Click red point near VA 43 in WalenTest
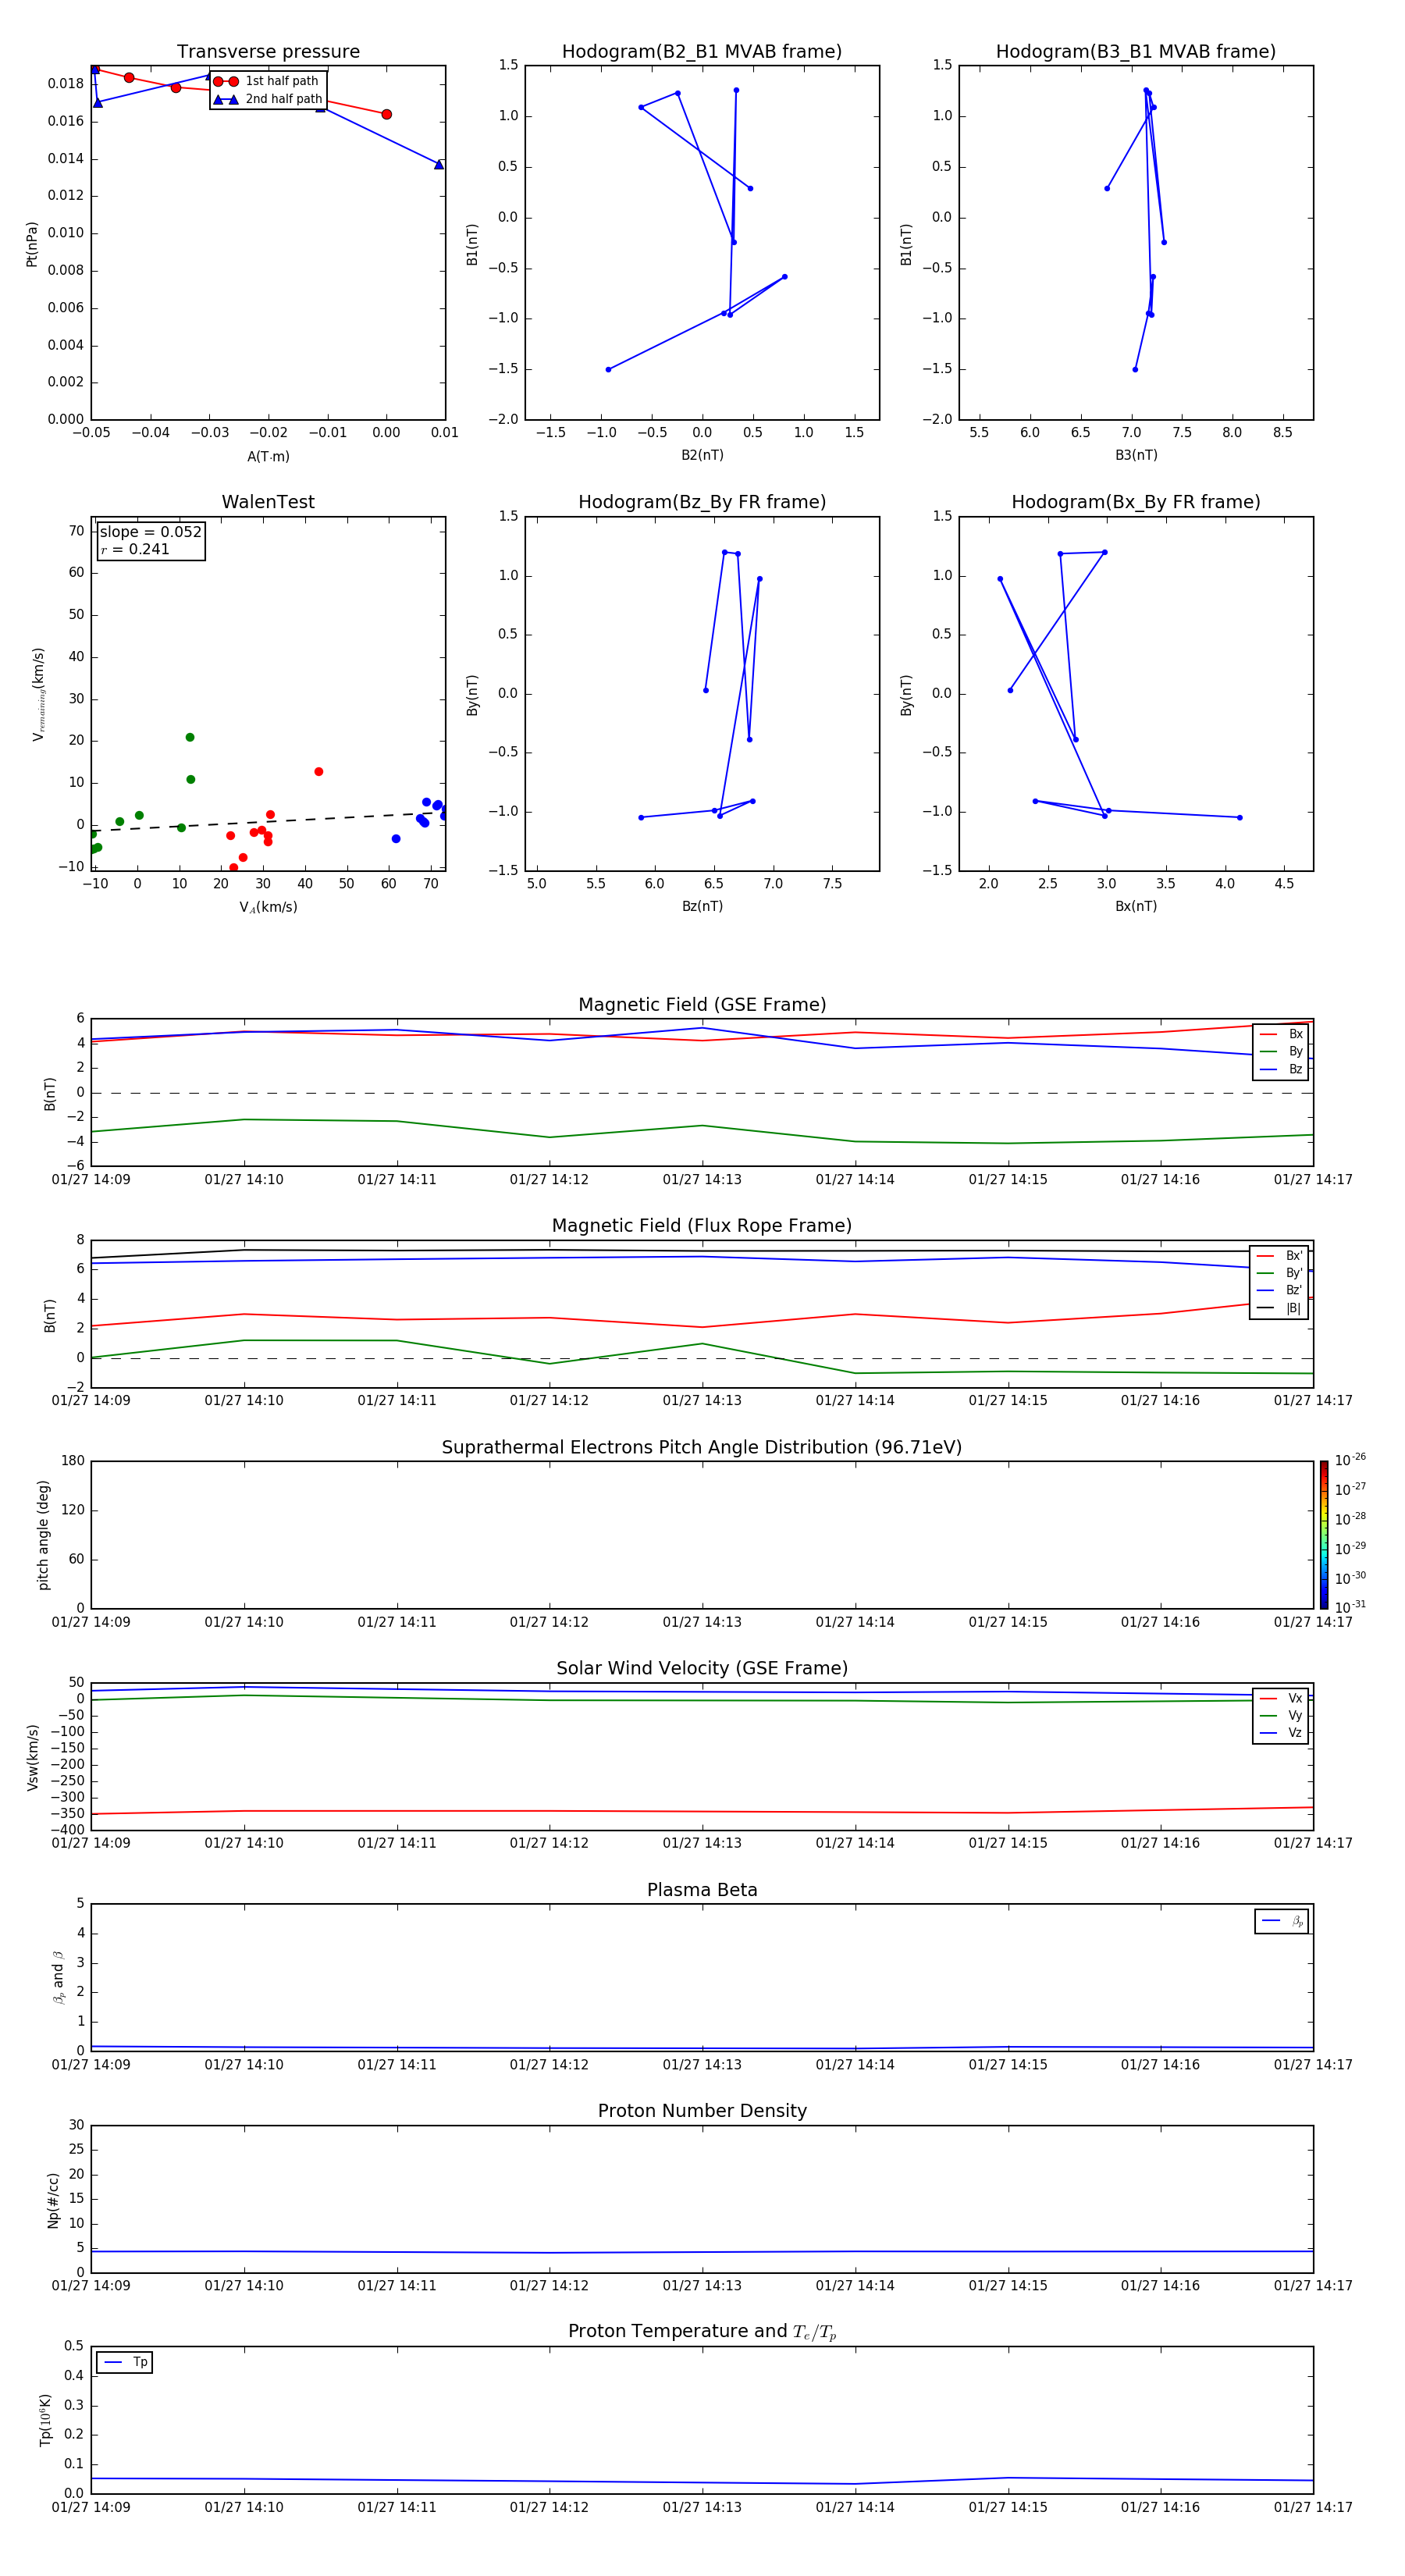 coord(318,771)
